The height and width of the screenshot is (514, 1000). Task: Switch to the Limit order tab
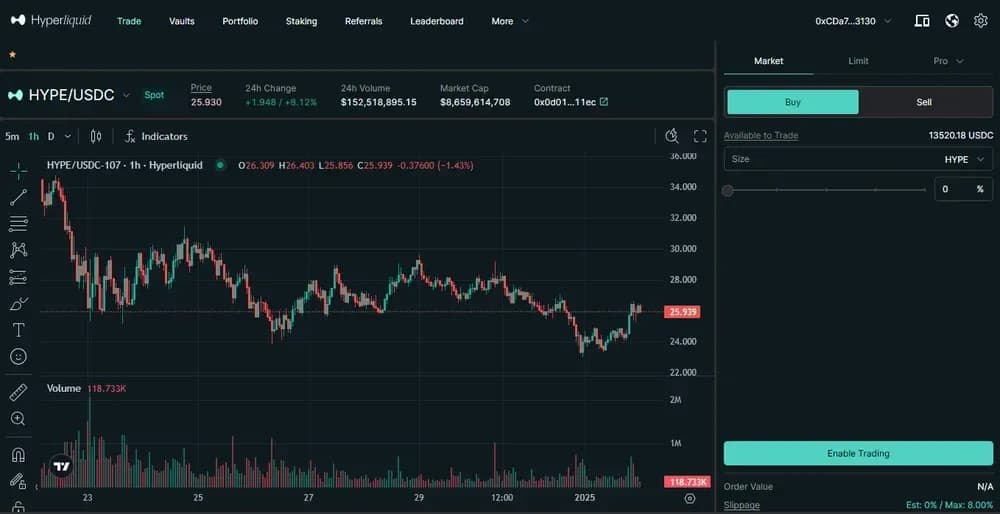[x=858, y=61]
